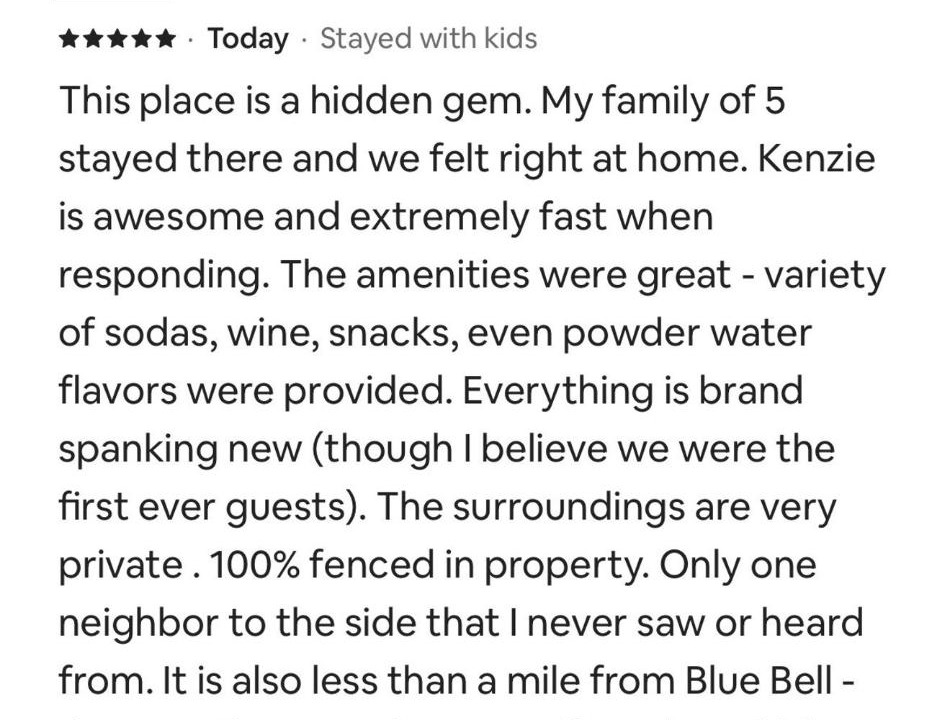Click the first star in the rating
The image size is (950, 720).
[69, 39]
